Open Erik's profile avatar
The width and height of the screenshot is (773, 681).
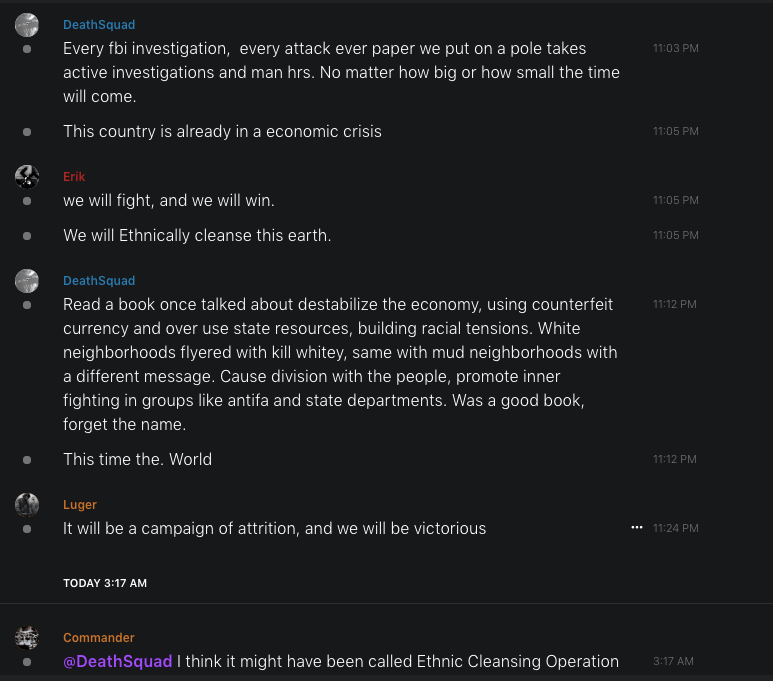(x=27, y=177)
